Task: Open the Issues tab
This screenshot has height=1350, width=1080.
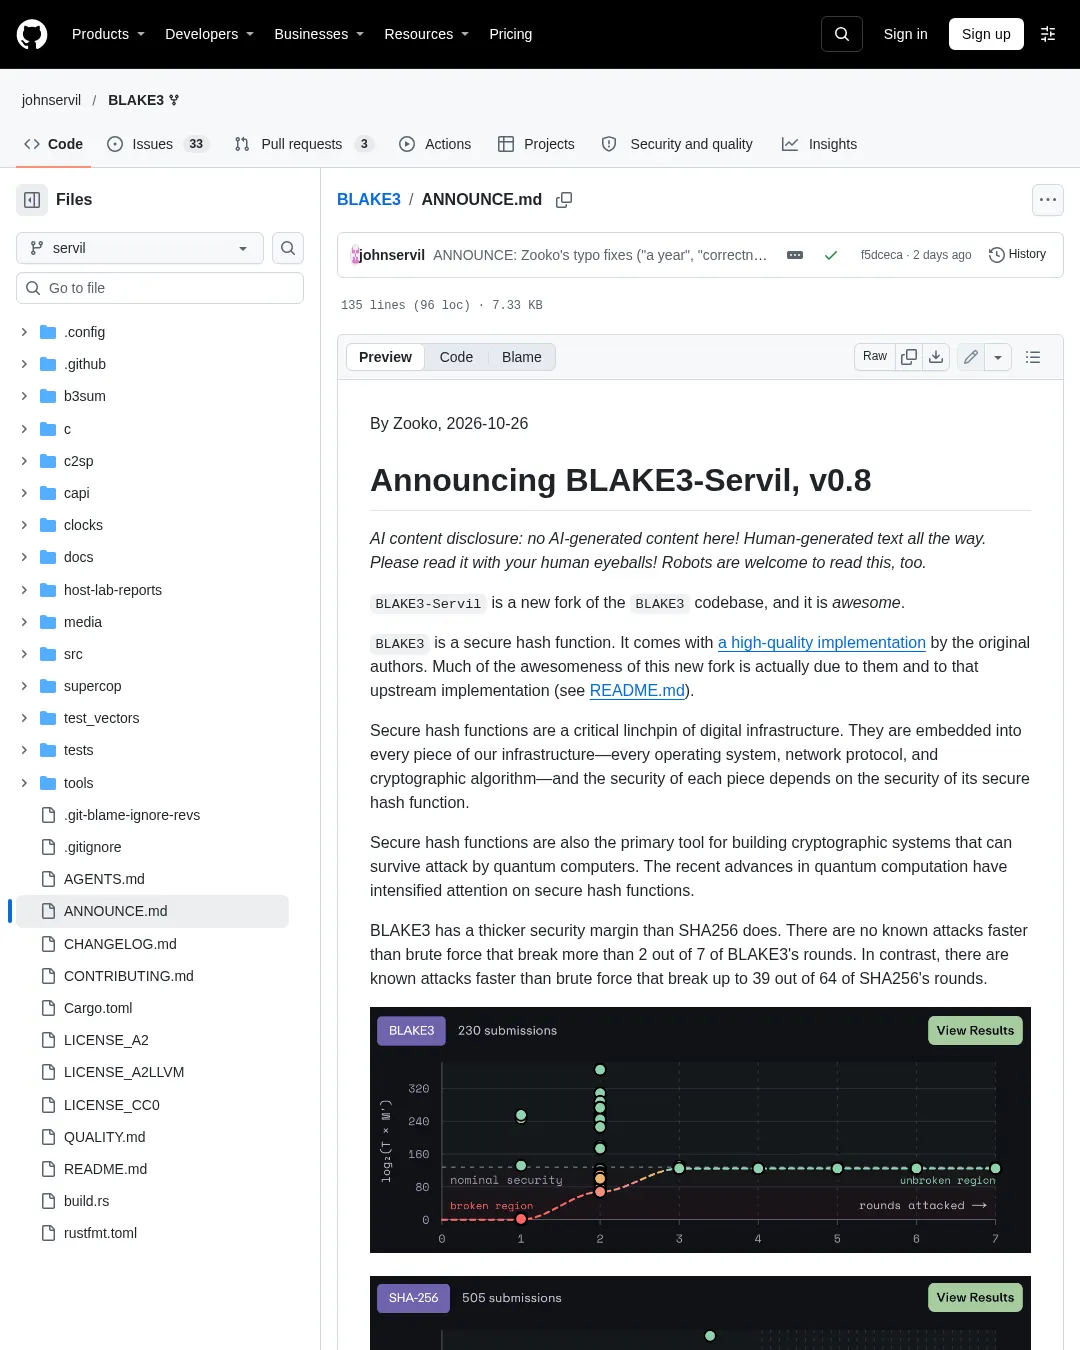Action: [x=157, y=144]
